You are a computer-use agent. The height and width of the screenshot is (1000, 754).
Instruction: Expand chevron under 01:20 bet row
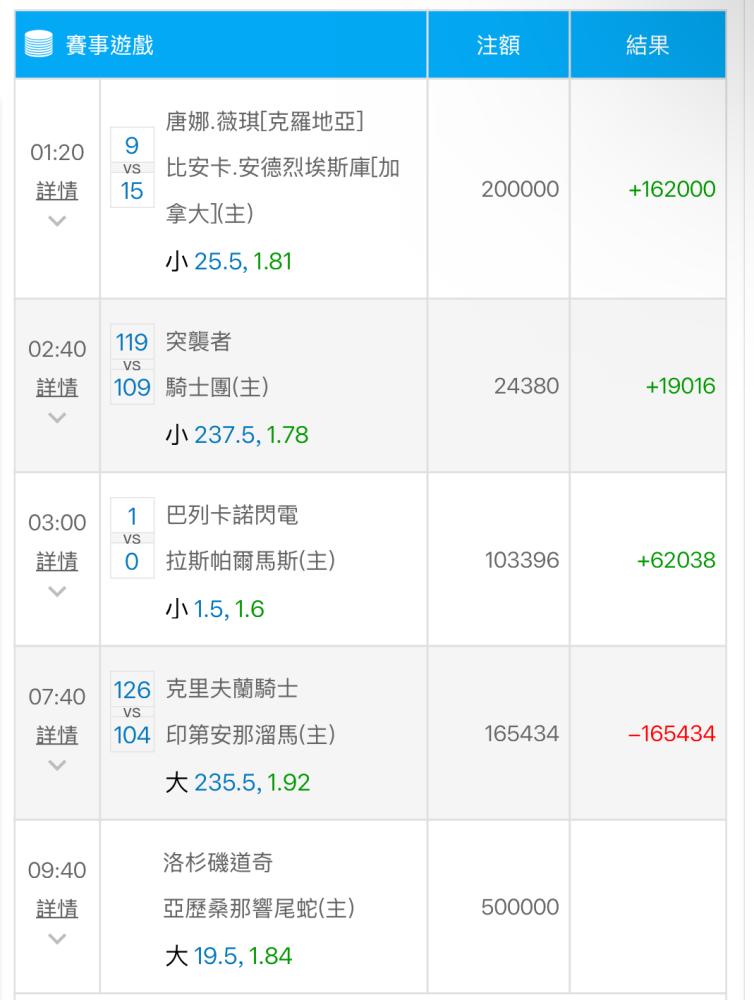(57, 222)
